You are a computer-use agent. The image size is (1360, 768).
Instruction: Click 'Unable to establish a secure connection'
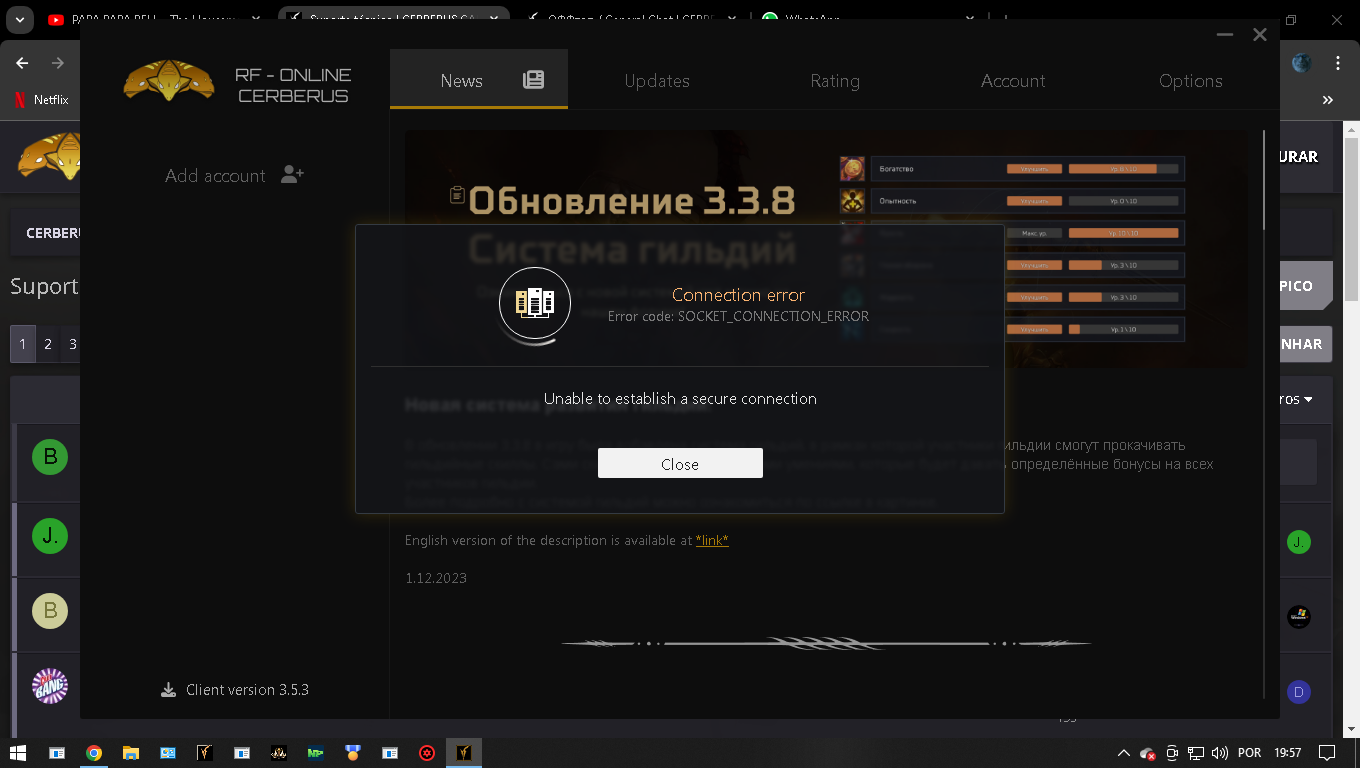680,398
